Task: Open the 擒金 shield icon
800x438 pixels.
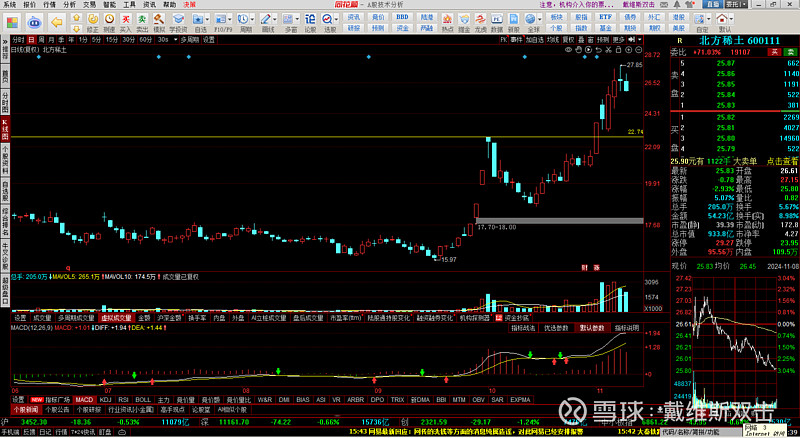Action: 464,19
